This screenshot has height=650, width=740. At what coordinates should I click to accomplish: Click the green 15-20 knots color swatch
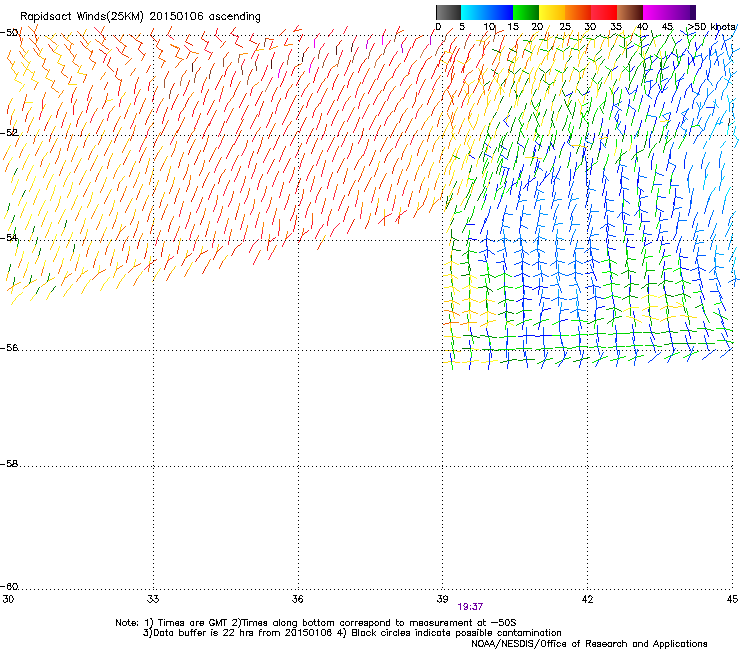(x=526, y=12)
